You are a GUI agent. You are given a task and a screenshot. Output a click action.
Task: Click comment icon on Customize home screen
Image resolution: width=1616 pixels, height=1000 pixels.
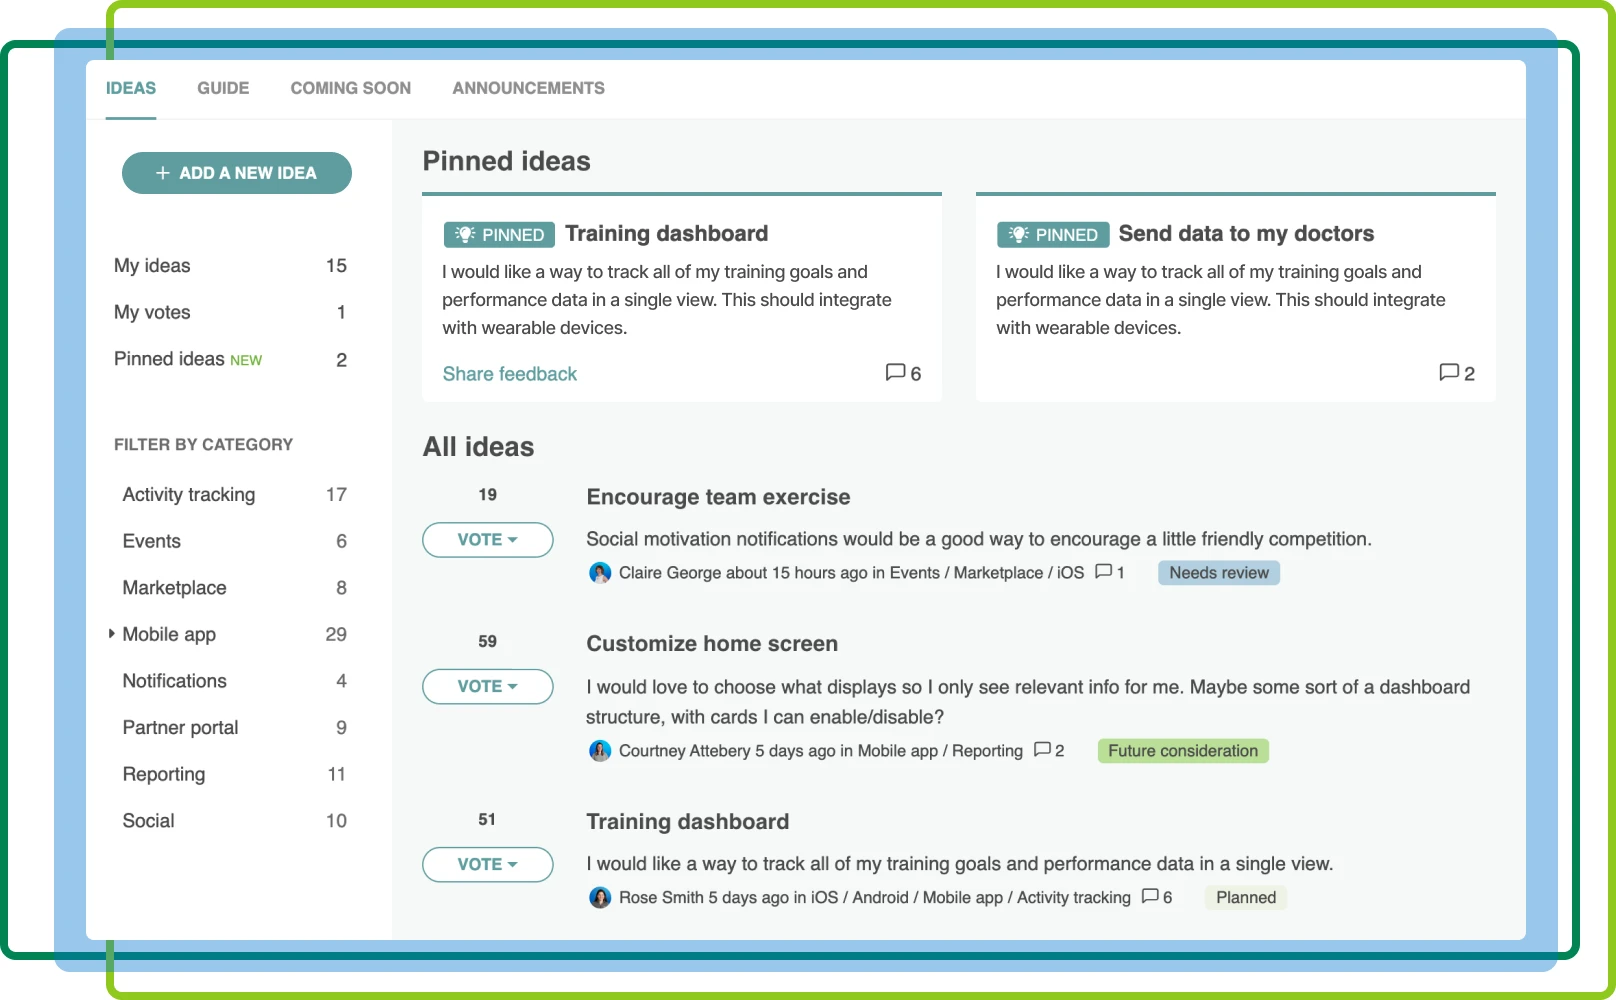tap(1043, 750)
